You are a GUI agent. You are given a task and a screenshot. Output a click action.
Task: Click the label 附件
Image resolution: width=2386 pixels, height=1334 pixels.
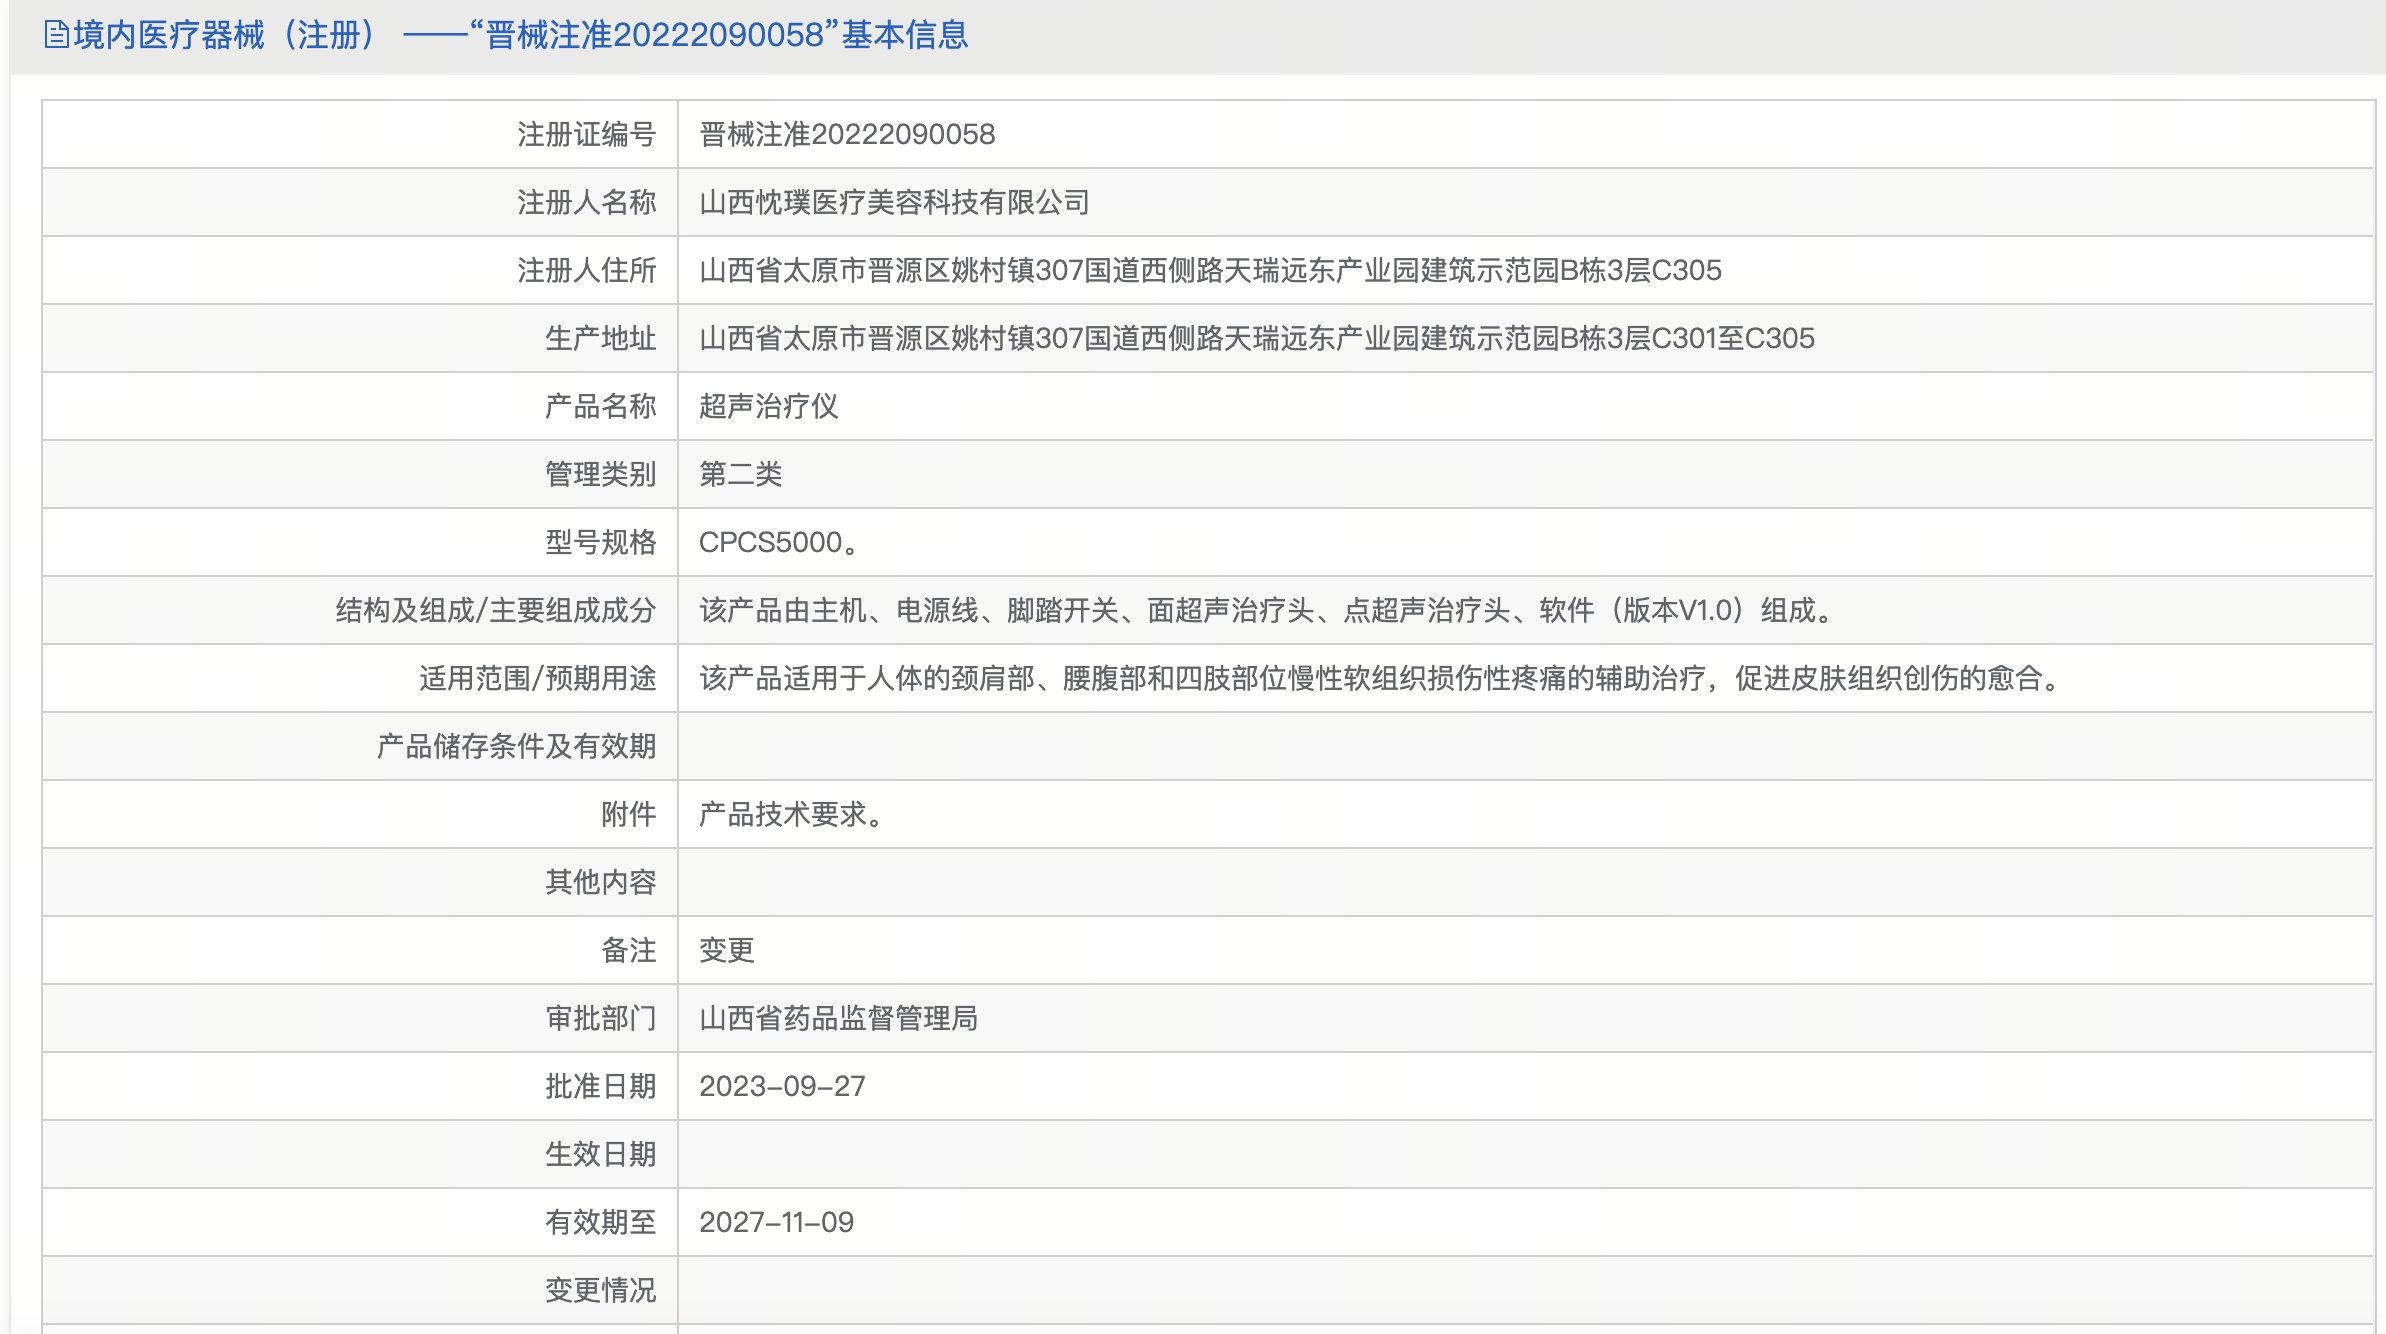coord(628,814)
